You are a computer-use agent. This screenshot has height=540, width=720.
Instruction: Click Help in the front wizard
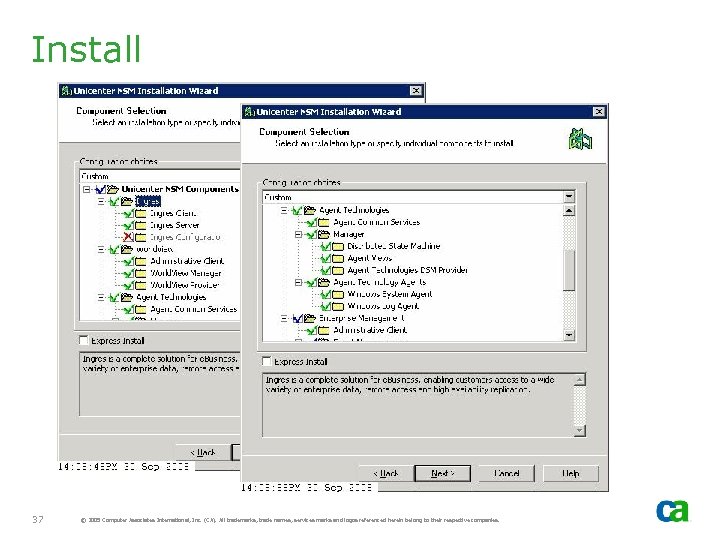tap(571, 473)
